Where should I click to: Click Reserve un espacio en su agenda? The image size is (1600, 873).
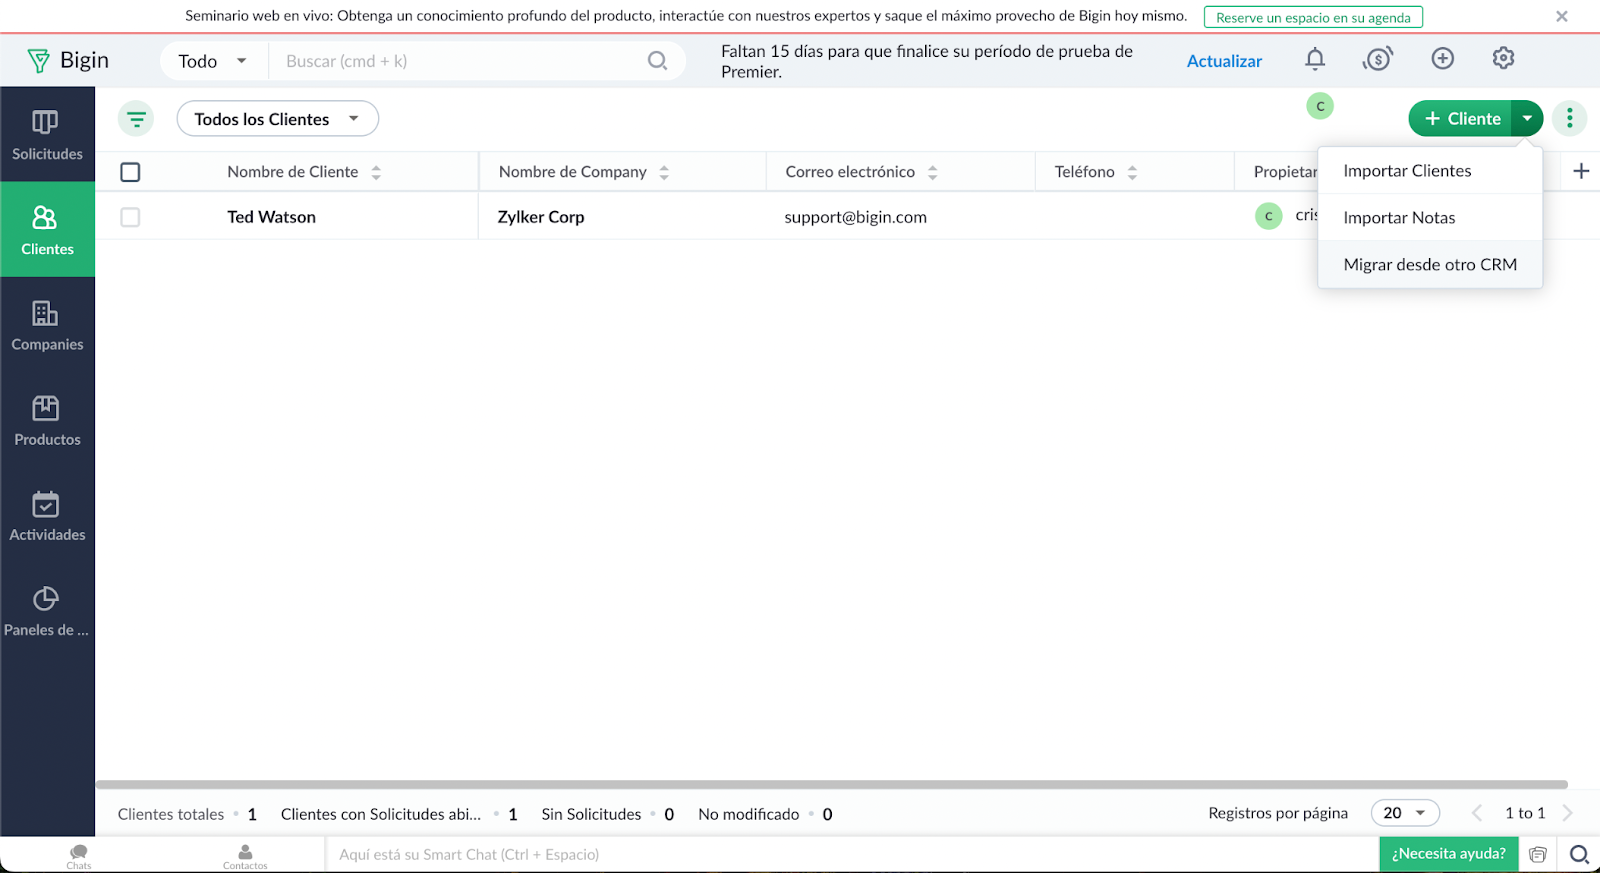point(1313,17)
